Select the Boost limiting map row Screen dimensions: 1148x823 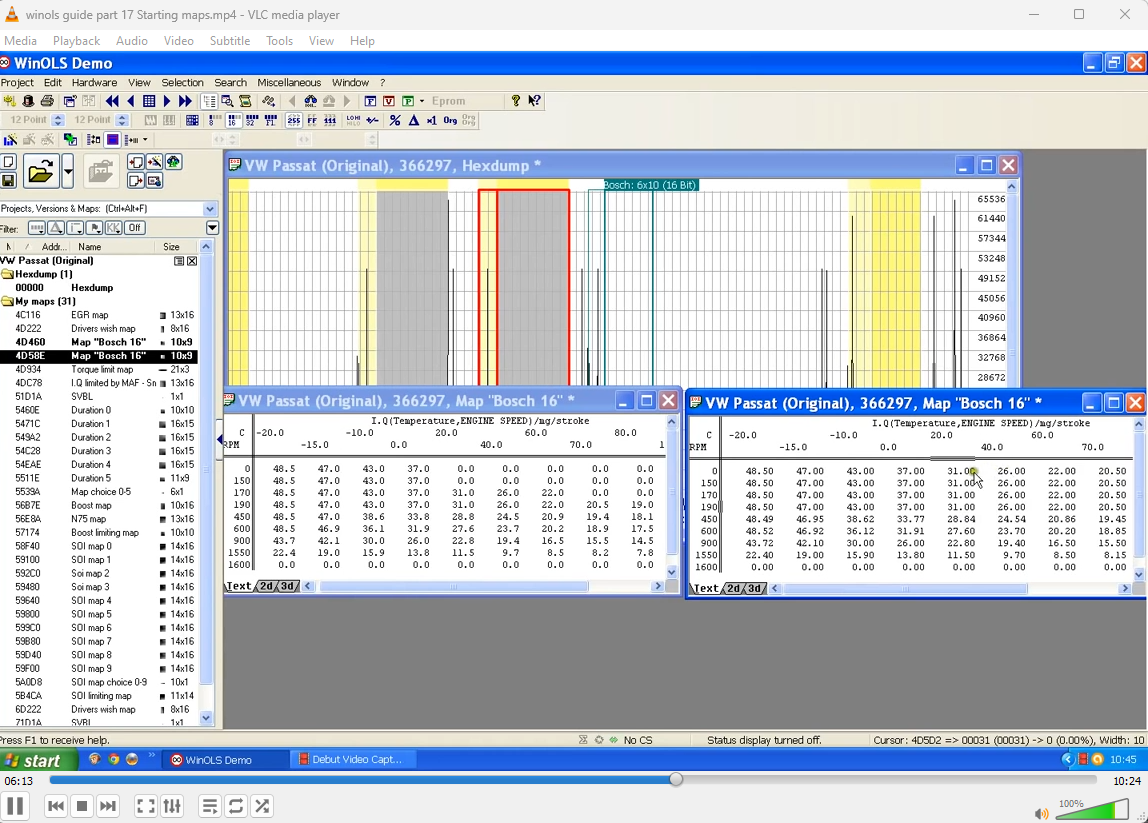pyautogui.click(x=99, y=532)
